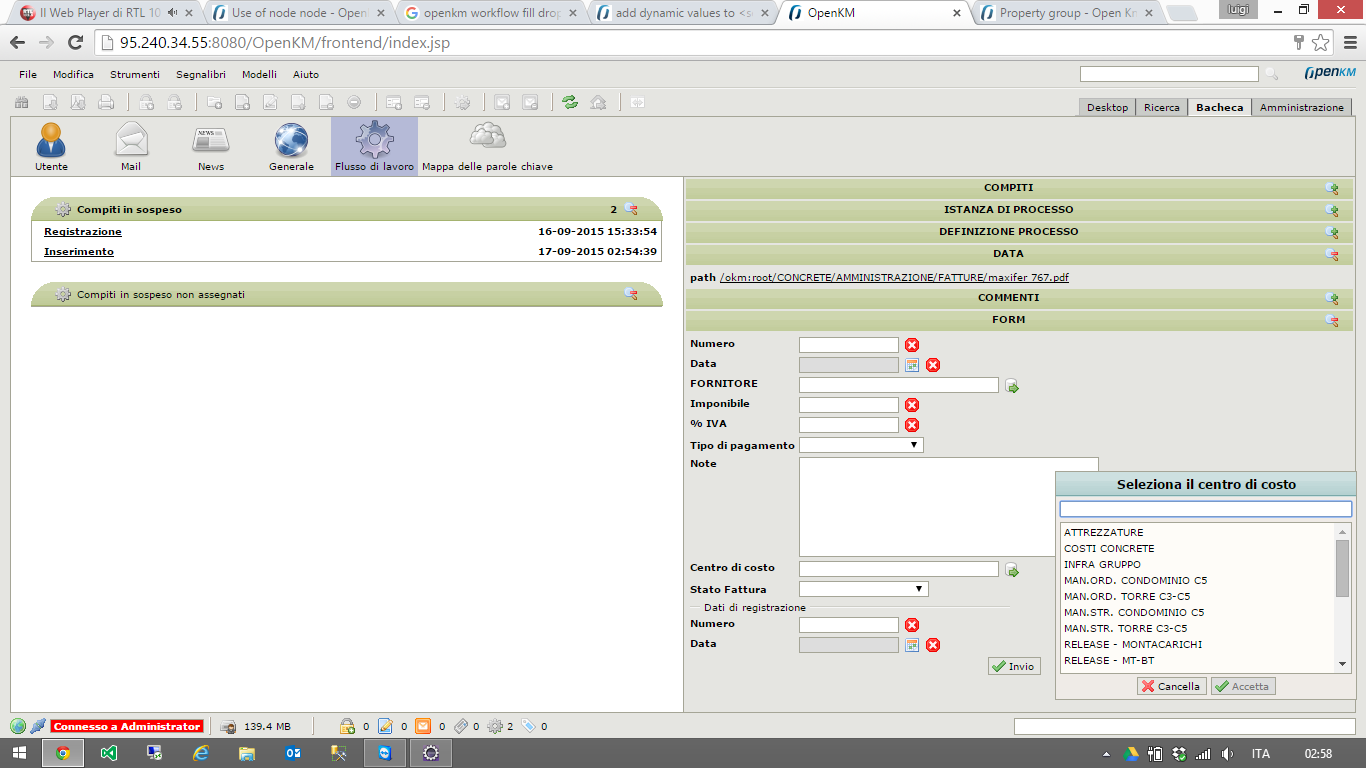
Task: Open calendar picker beside first Data field
Action: coord(912,365)
